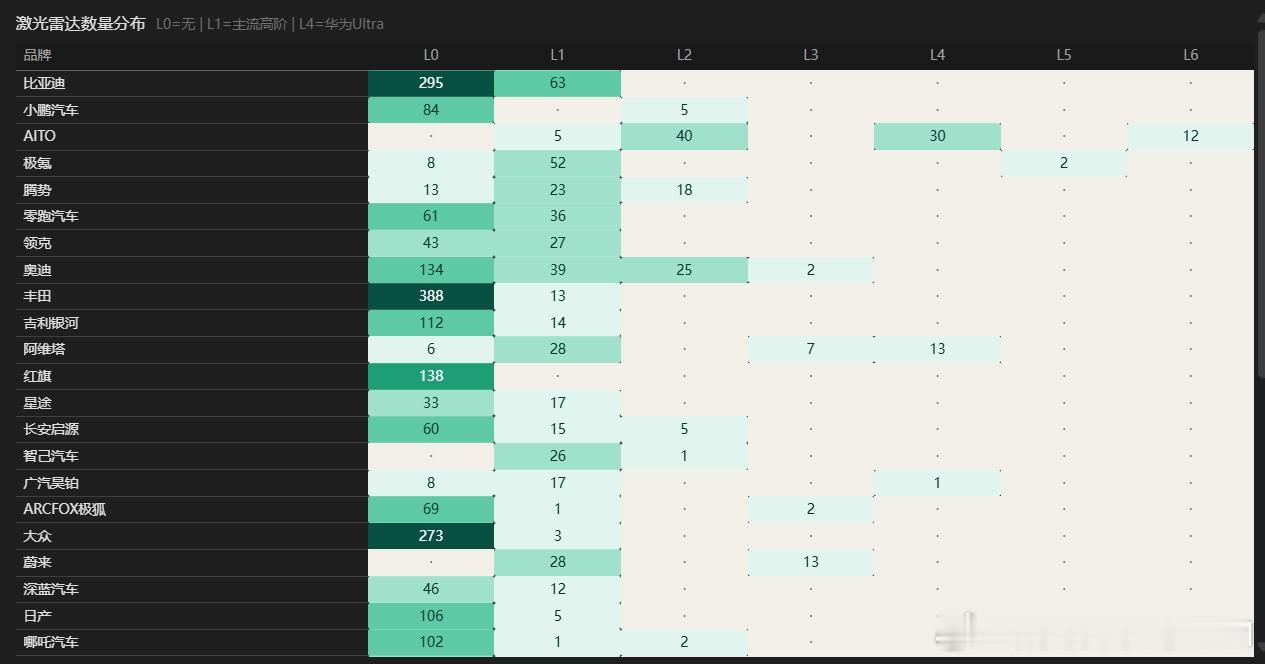Image resolution: width=1265 pixels, height=664 pixels.
Task: Click the L6 column header
Action: (1190, 55)
